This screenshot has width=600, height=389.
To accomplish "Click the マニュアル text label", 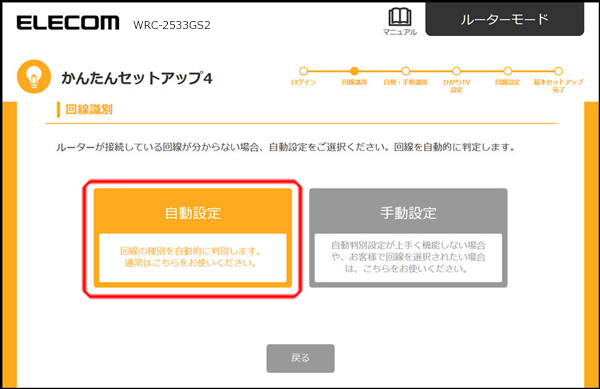I will [400, 33].
